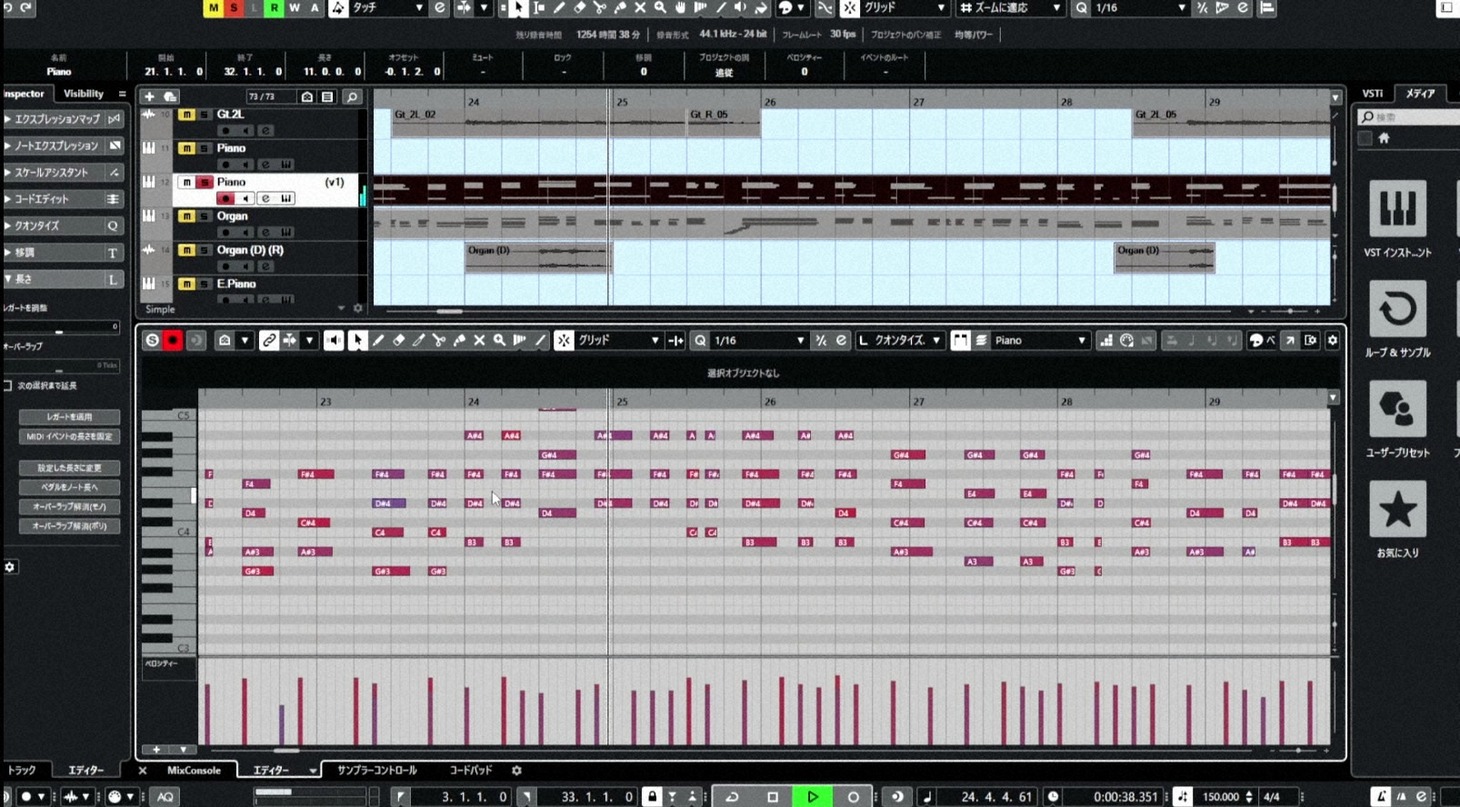This screenshot has width=1460, height=807.
Task: Check the extend to next selection checkbox
Action: pyautogui.click(x=8, y=385)
